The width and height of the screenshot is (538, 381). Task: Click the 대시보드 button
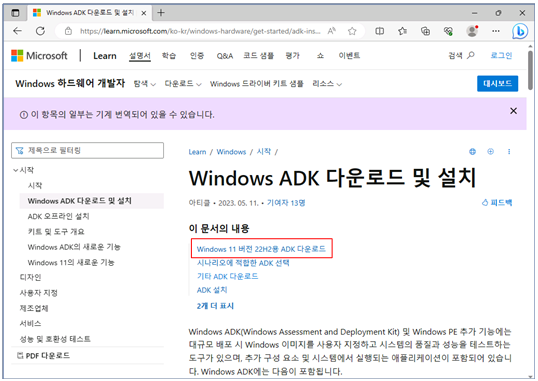tap(497, 83)
